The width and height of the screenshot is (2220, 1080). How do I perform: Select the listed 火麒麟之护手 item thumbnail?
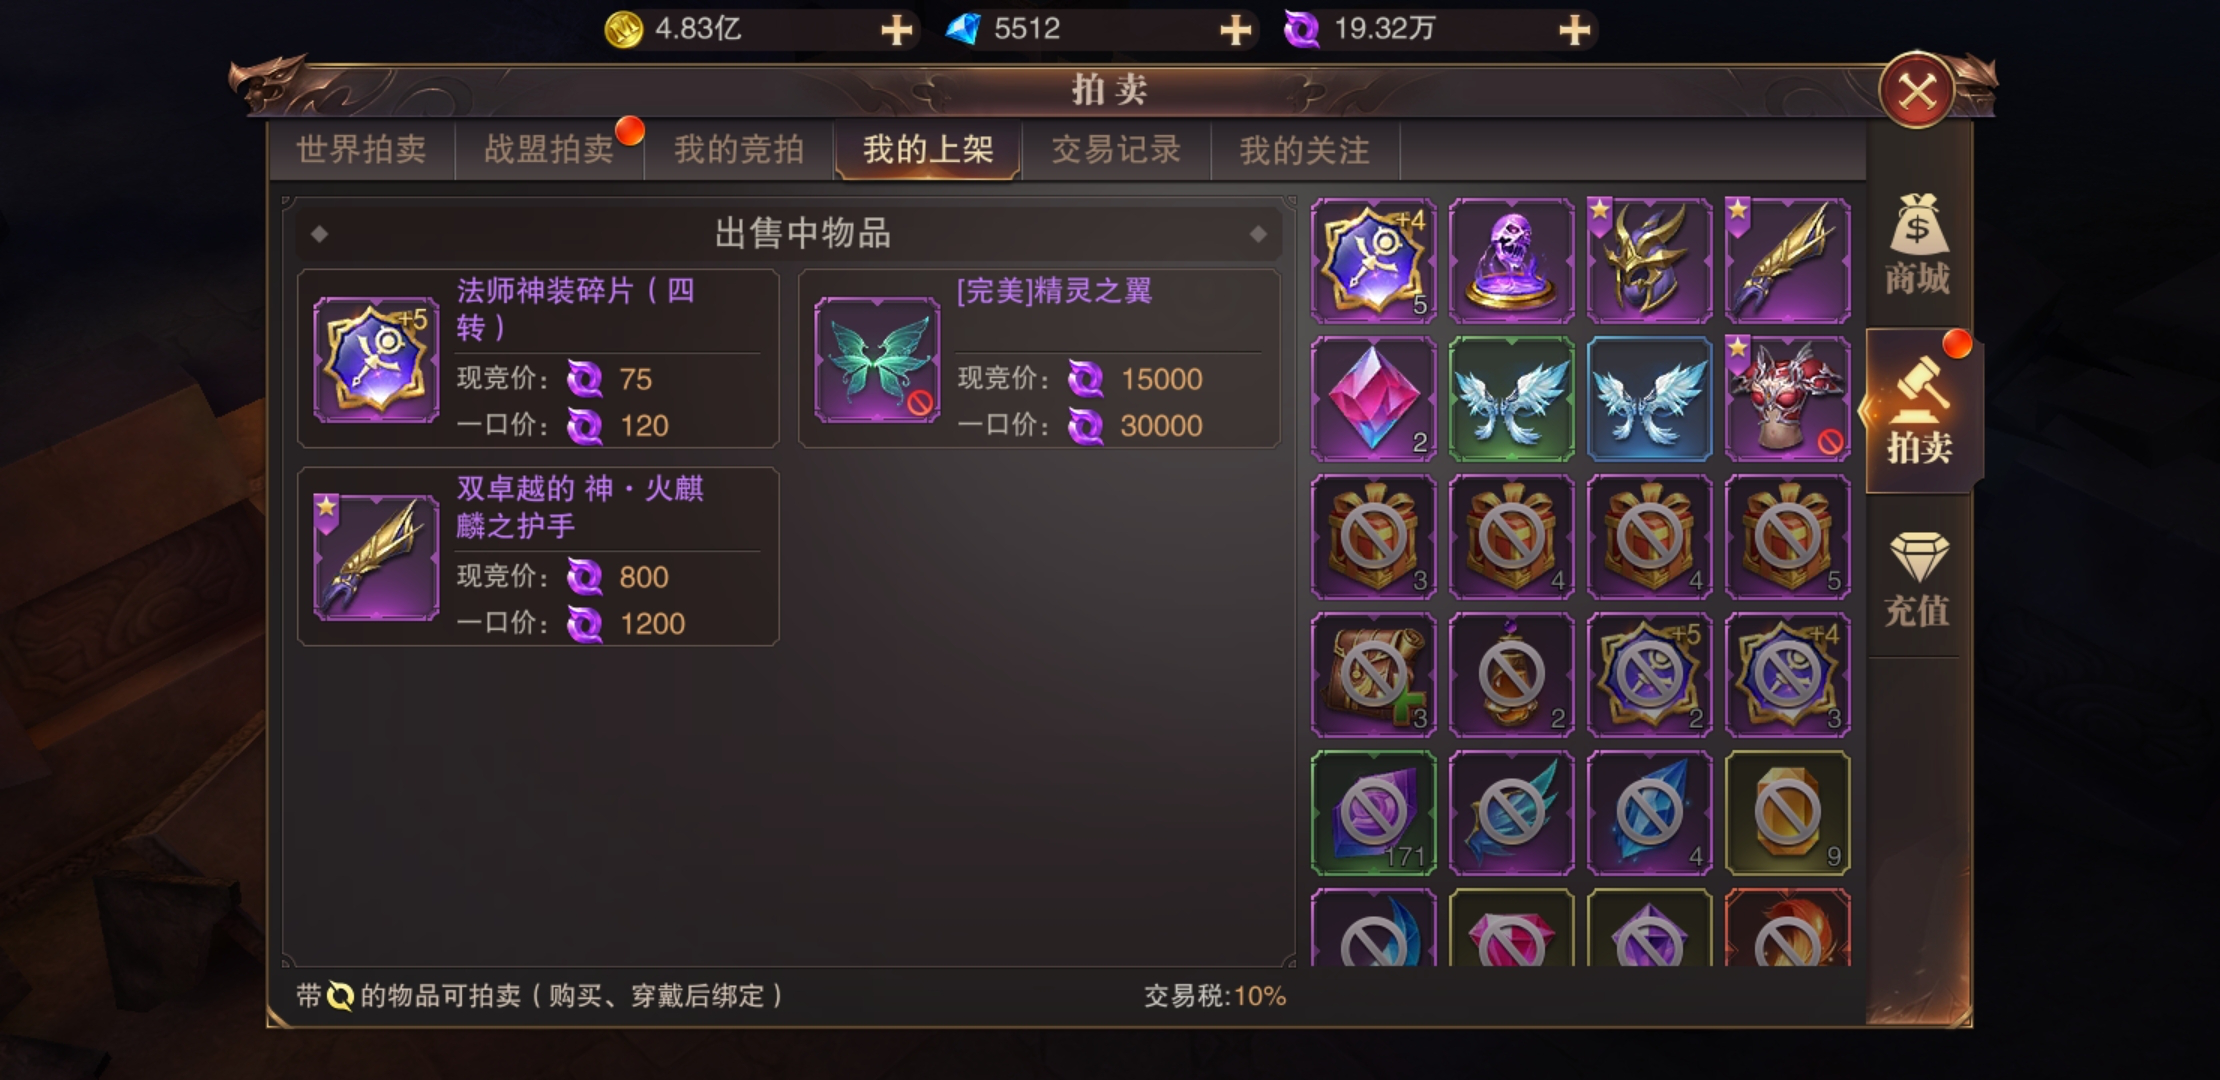[x=376, y=557]
